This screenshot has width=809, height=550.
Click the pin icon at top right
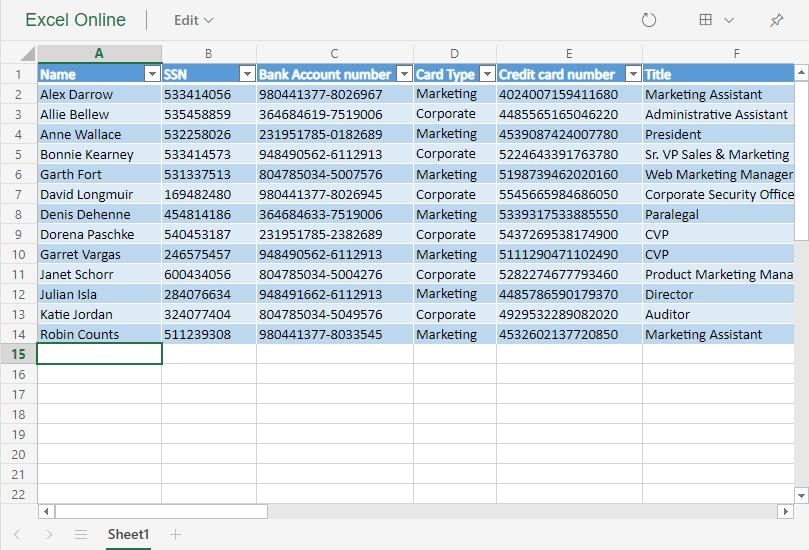tap(776, 20)
